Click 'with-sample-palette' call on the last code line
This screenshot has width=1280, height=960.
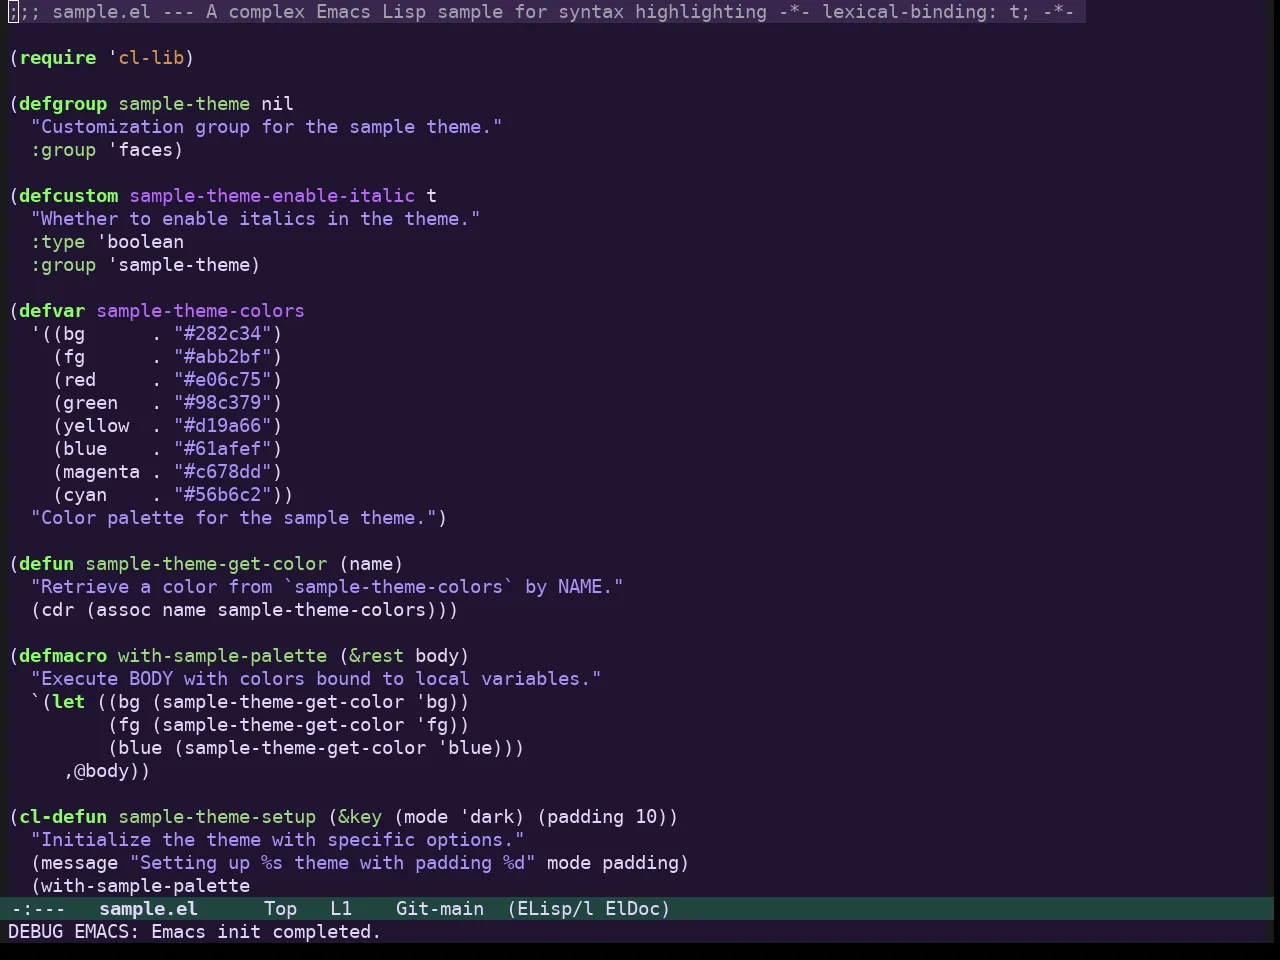pos(145,885)
